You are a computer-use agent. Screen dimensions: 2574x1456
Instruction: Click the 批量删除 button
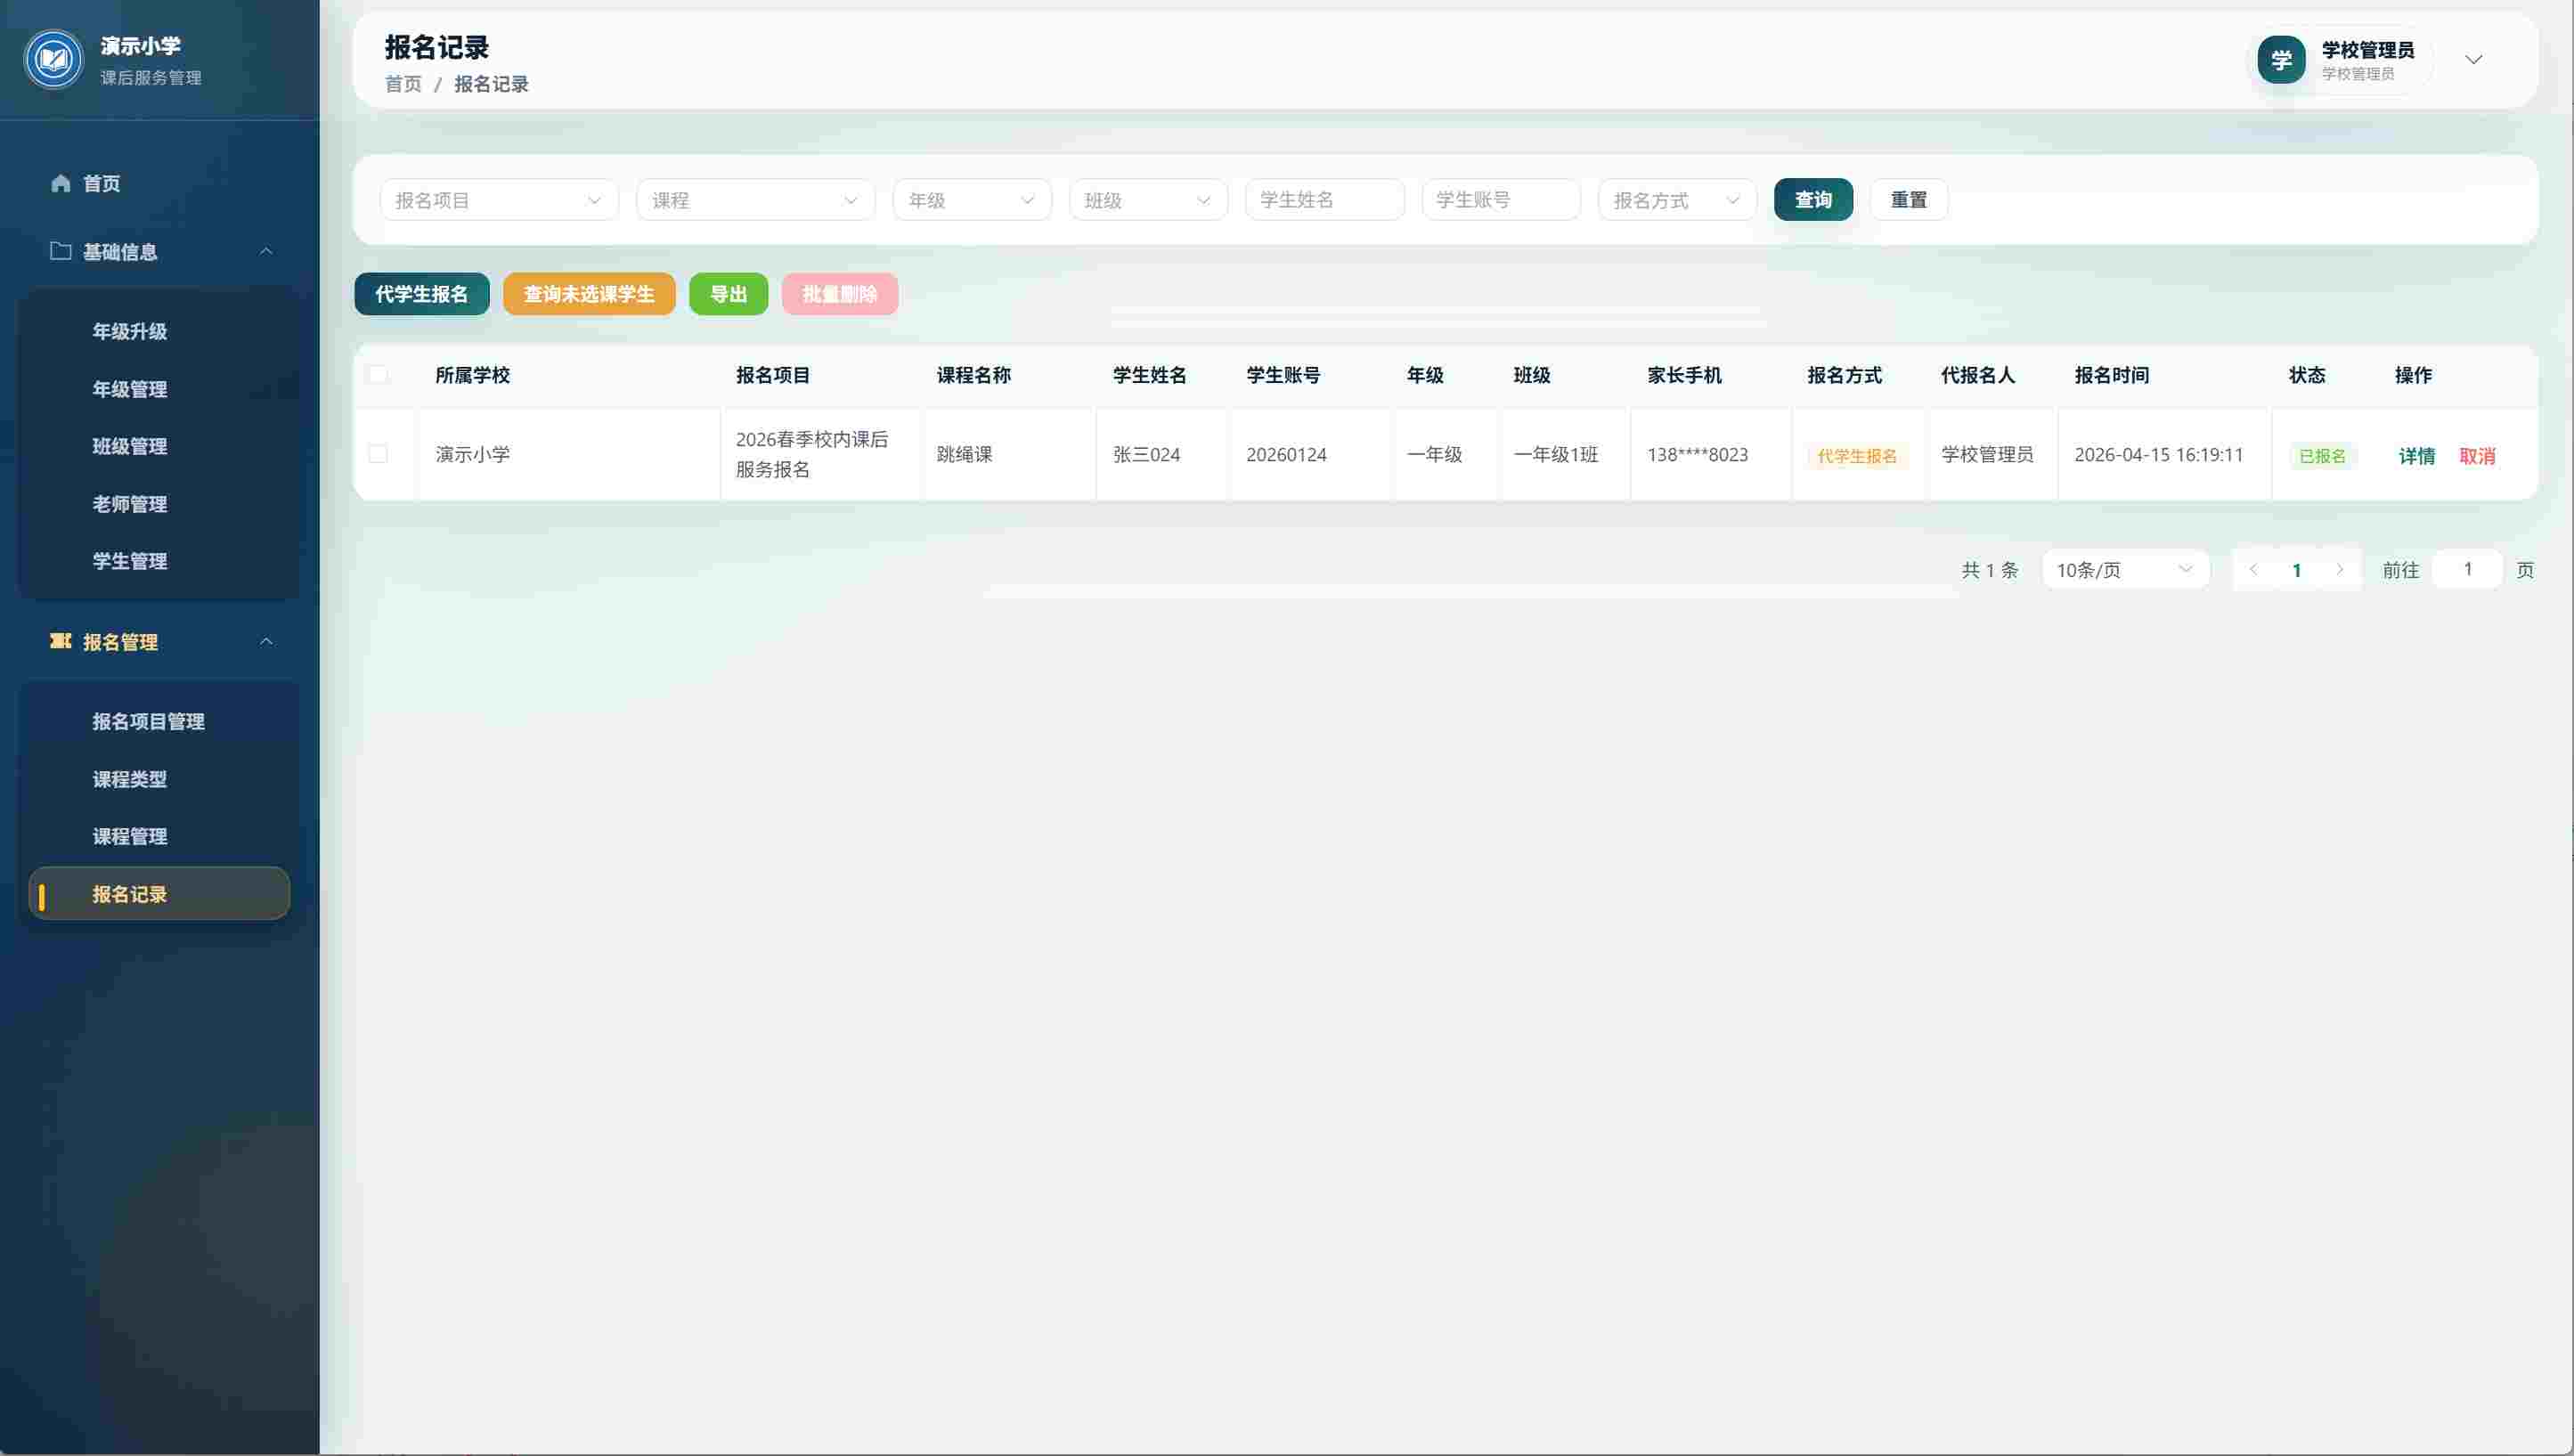[839, 294]
